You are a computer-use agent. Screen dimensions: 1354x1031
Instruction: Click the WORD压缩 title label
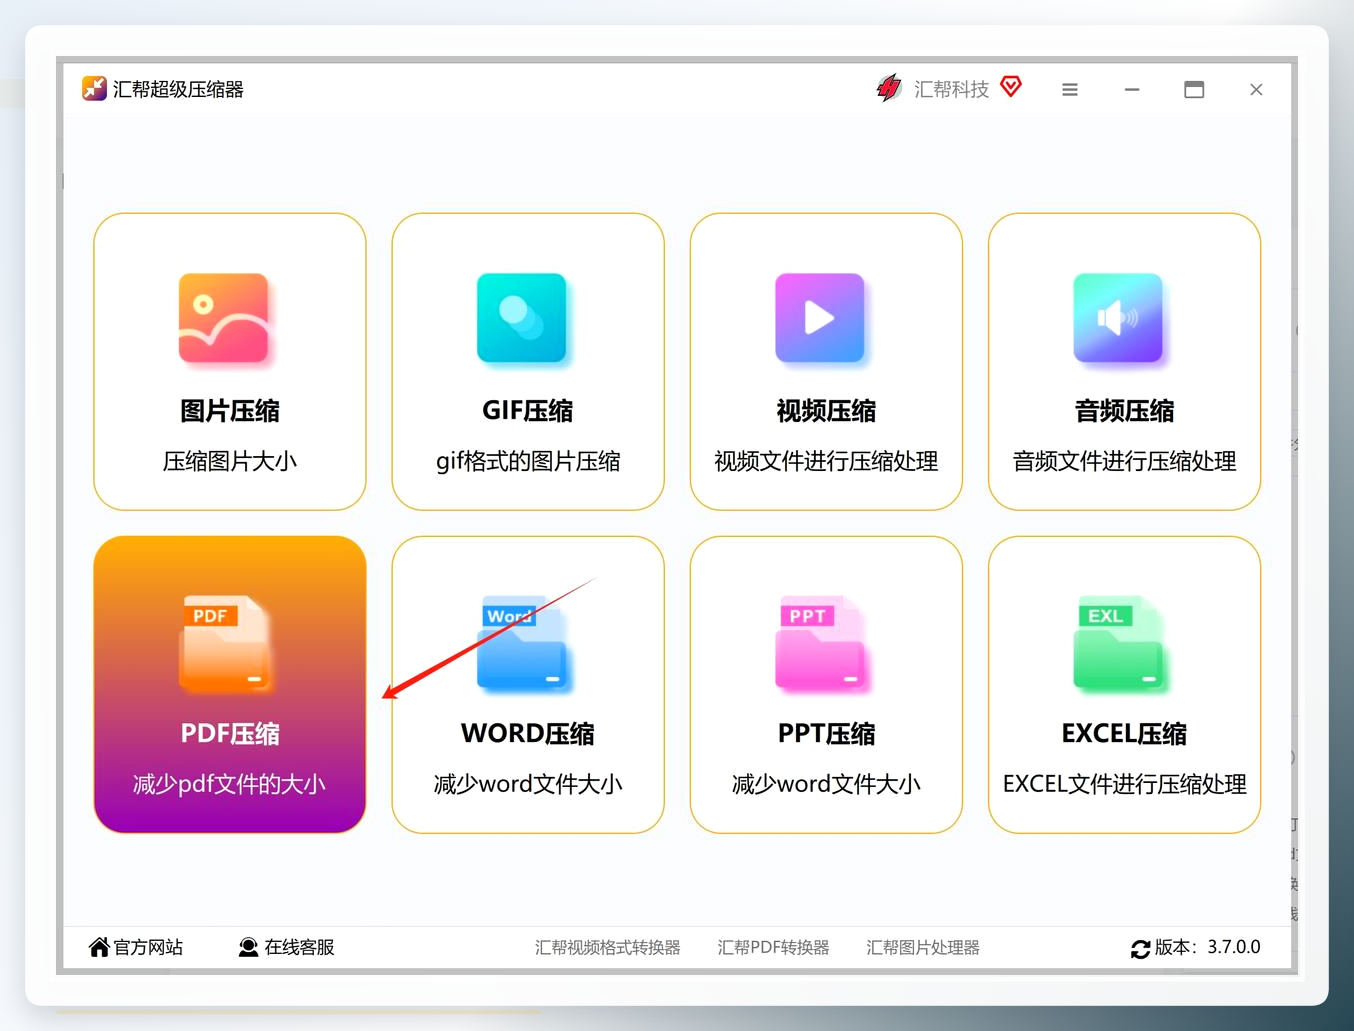528,733
